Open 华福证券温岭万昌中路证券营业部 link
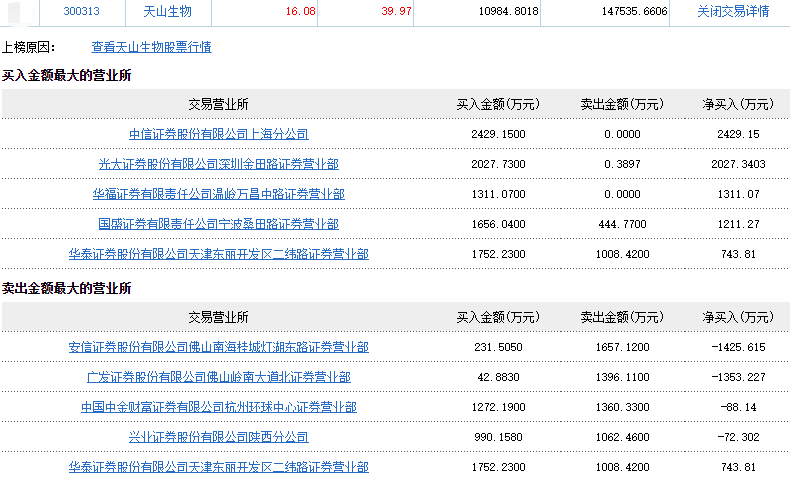790x481 pixels. tap(219, 194)
